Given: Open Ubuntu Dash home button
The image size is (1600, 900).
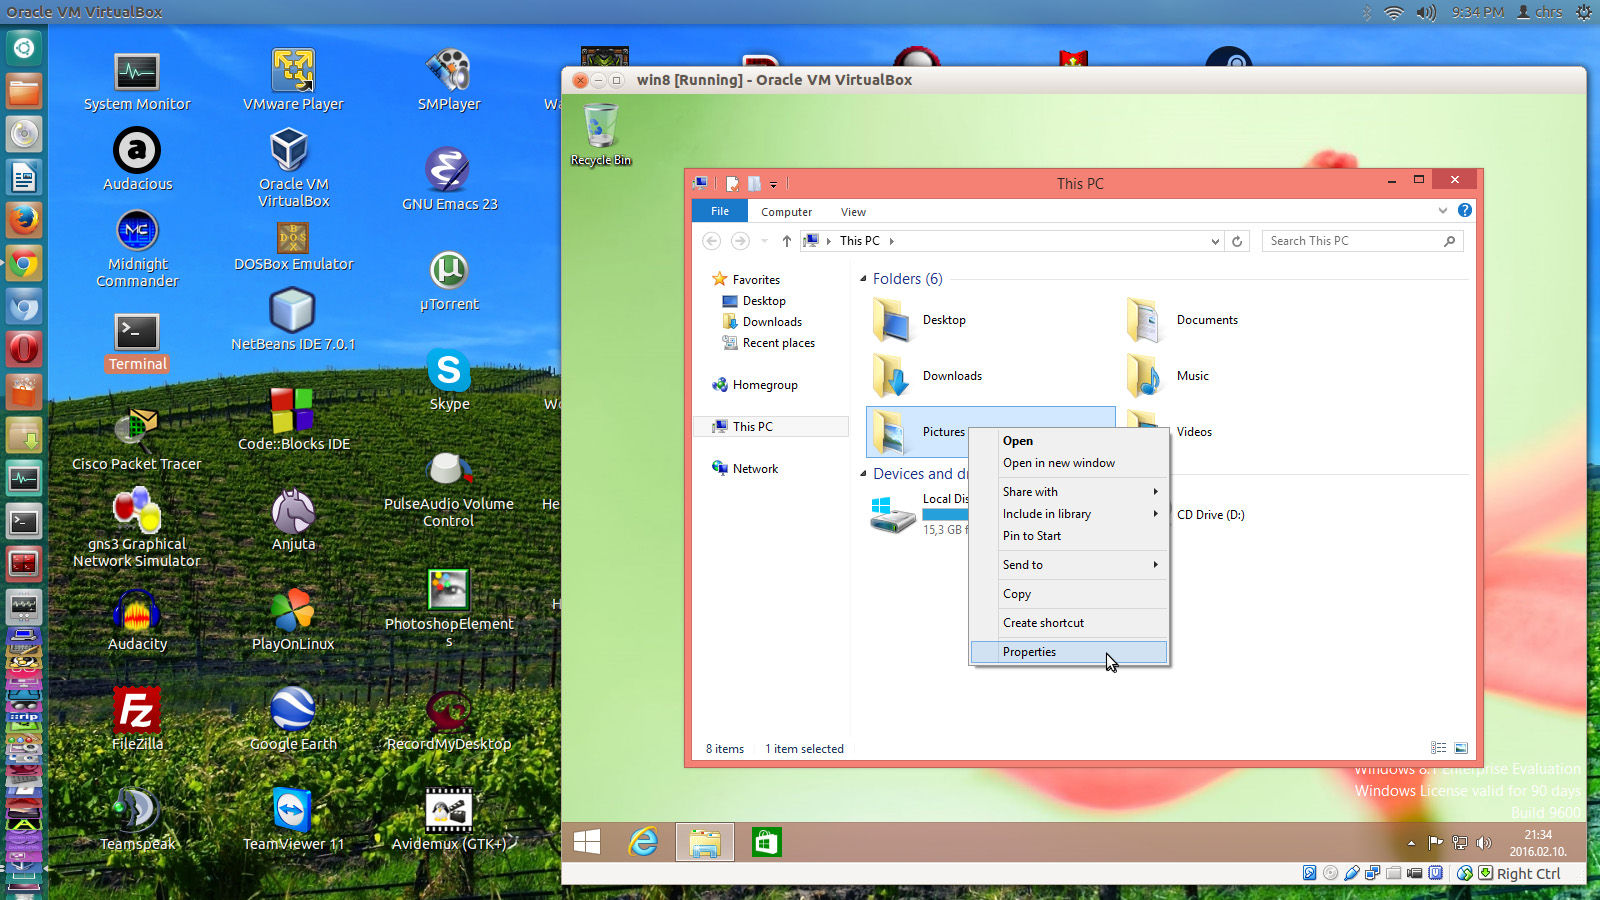Looking at the screenshot, I should pyautogui.click(x=24, y=47).
